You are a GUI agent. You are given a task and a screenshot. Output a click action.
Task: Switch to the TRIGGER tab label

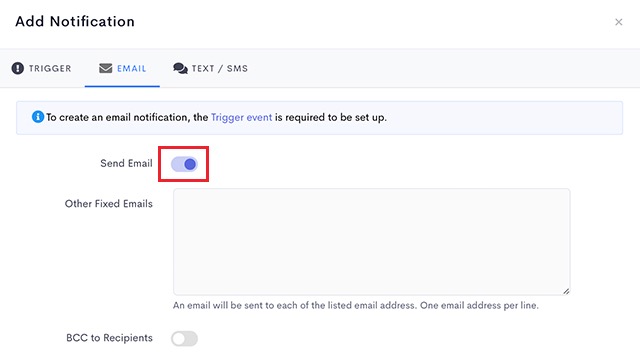50,68
